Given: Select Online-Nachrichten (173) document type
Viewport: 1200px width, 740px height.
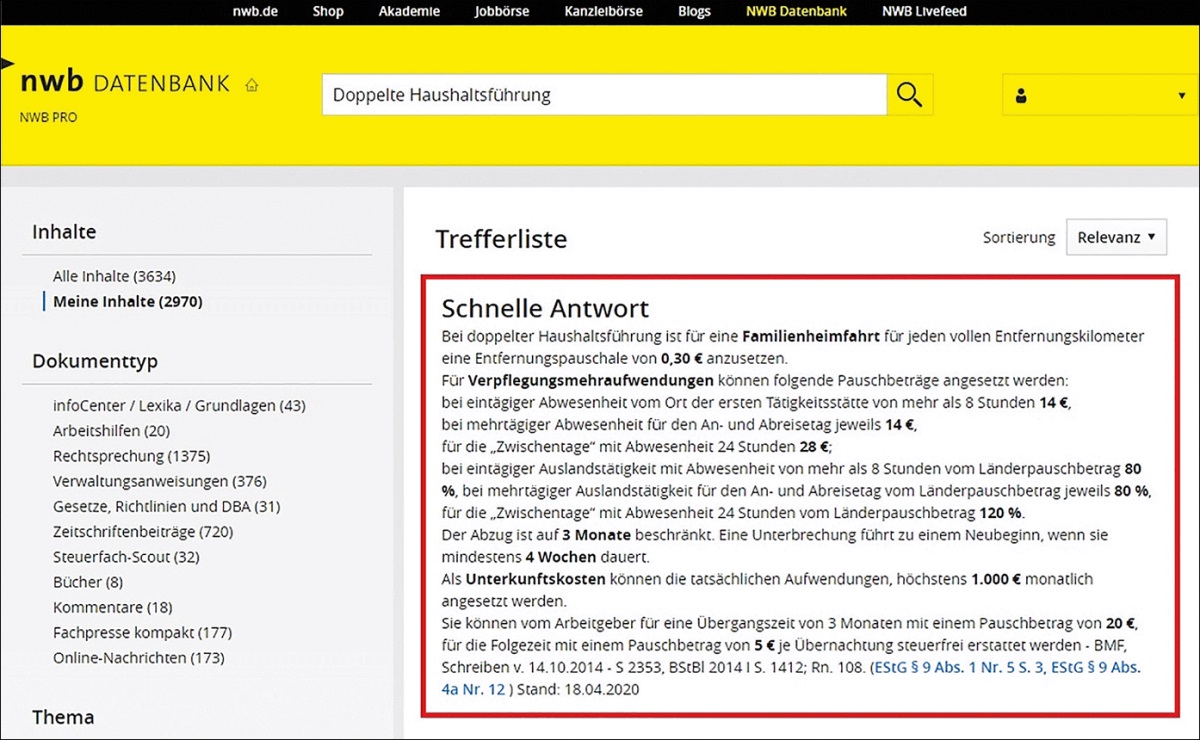Looking at the screenshot, I should coord(138,657).
